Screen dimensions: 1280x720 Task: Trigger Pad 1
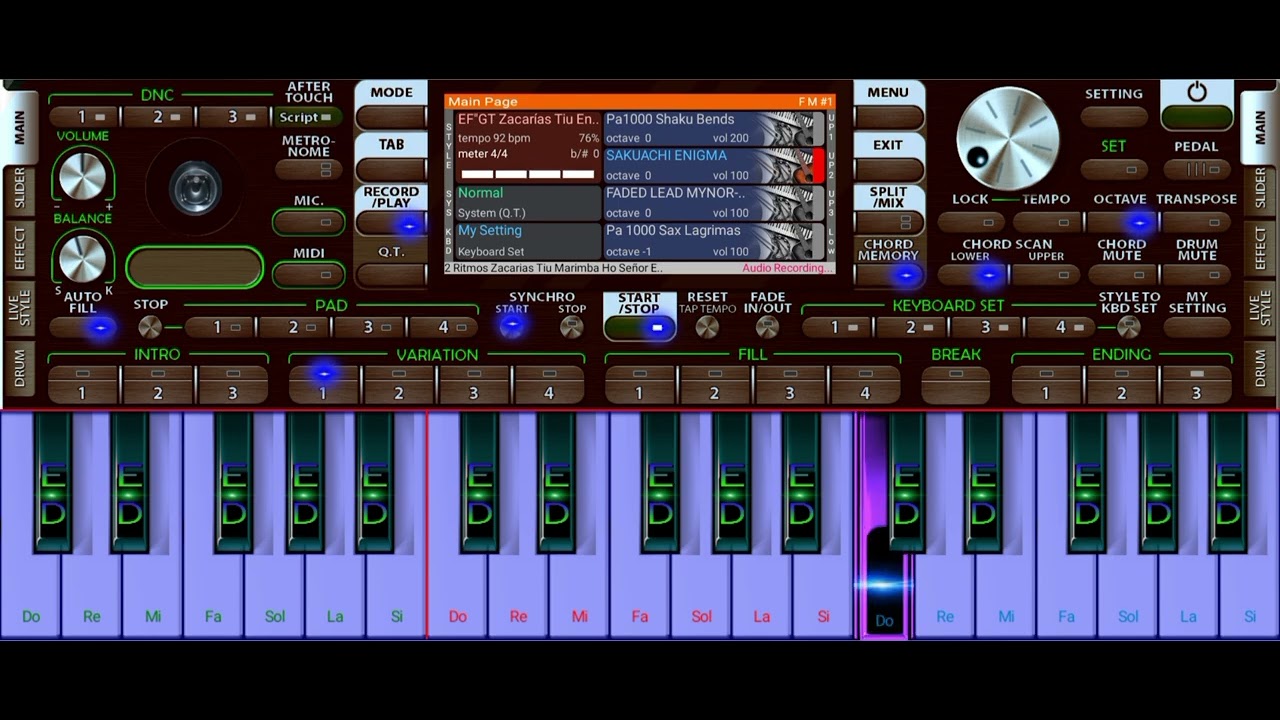(x=218, y=327)
